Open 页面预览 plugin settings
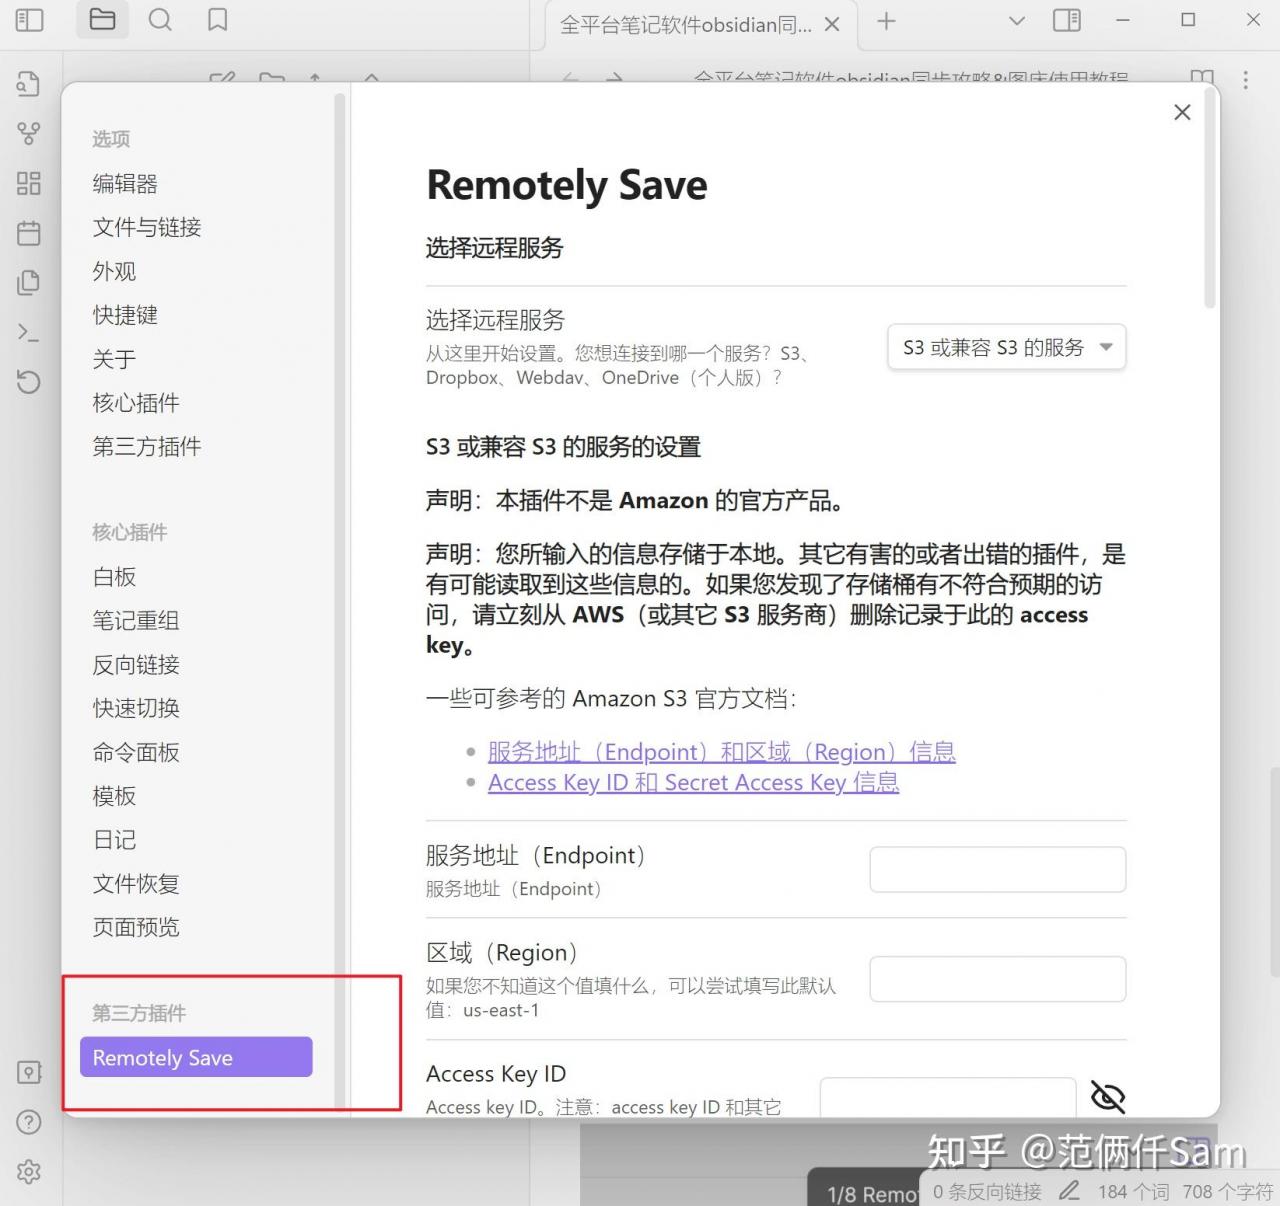Viewport: 1280px width, 1206px height. point(136,927)
